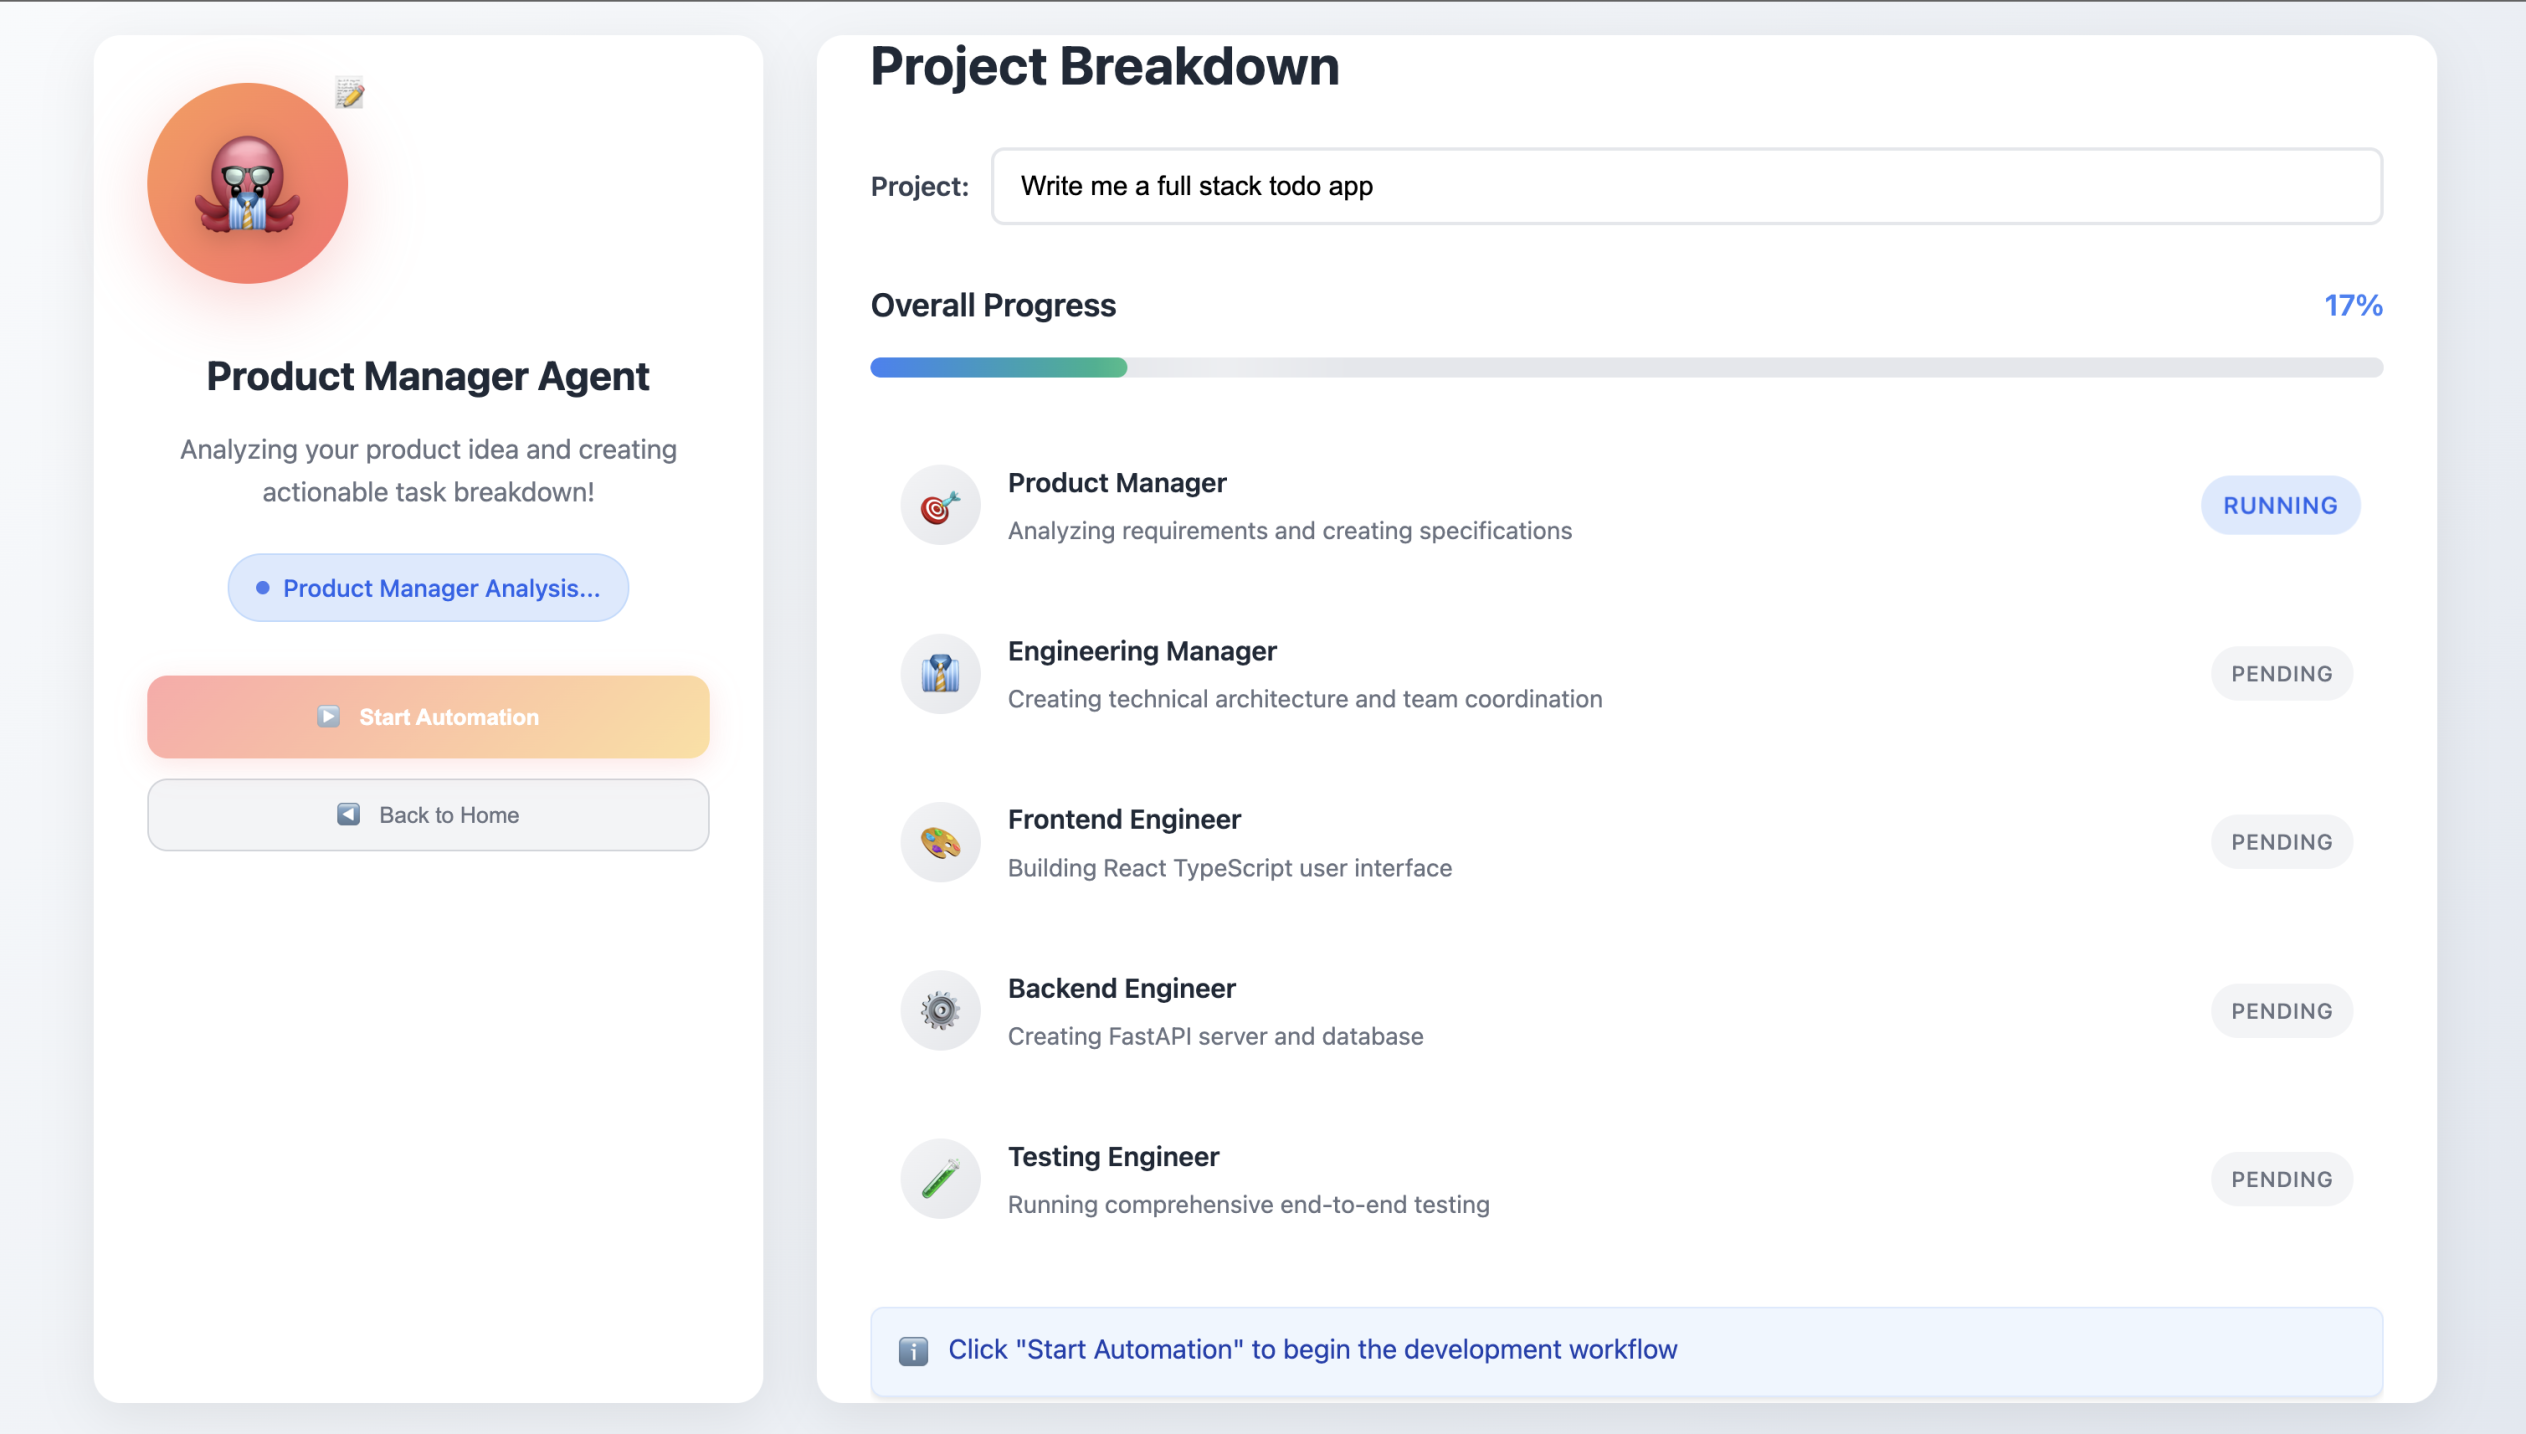The height and width of the screenshot is (1434, 2526).
Task: Click the Testing Engineer test tube icon
Action: (939, 1179)
